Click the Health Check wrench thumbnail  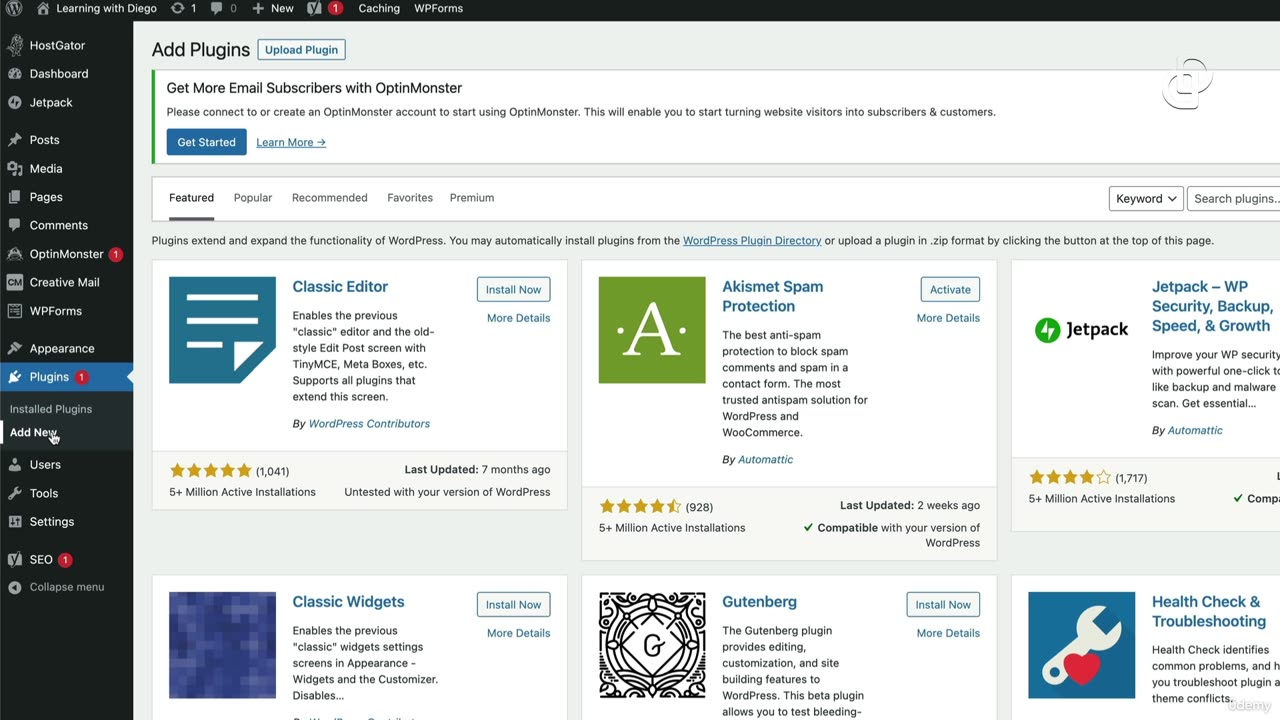[1082, 645]
